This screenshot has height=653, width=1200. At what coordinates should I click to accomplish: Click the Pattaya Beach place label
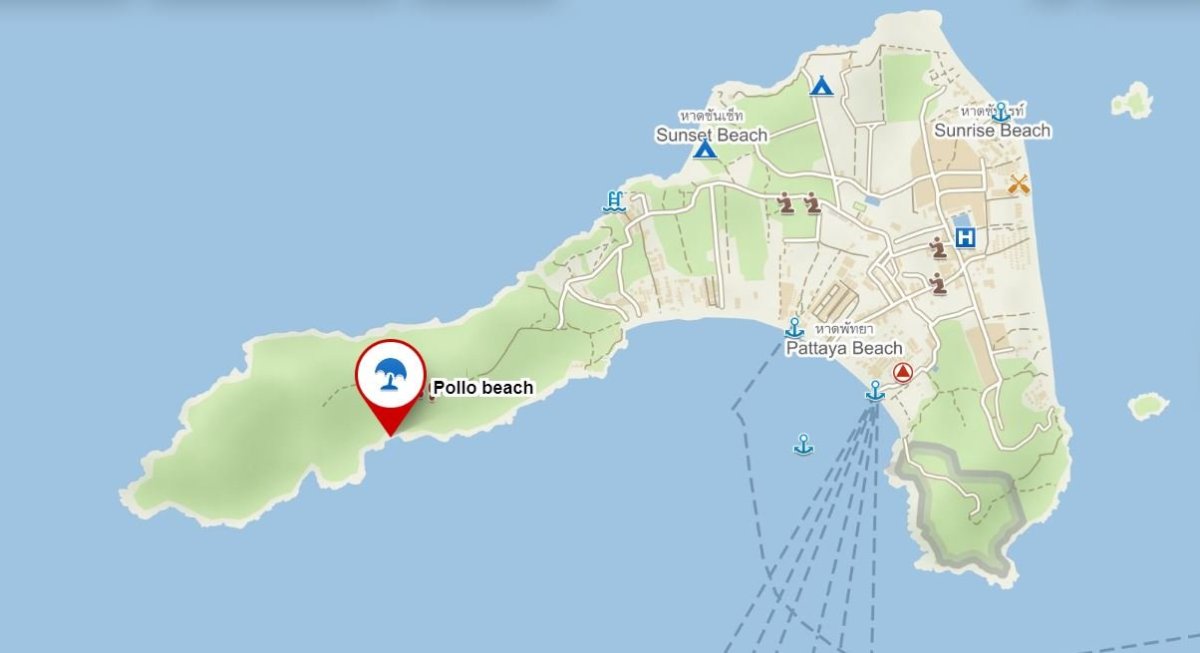coord(844,348)
